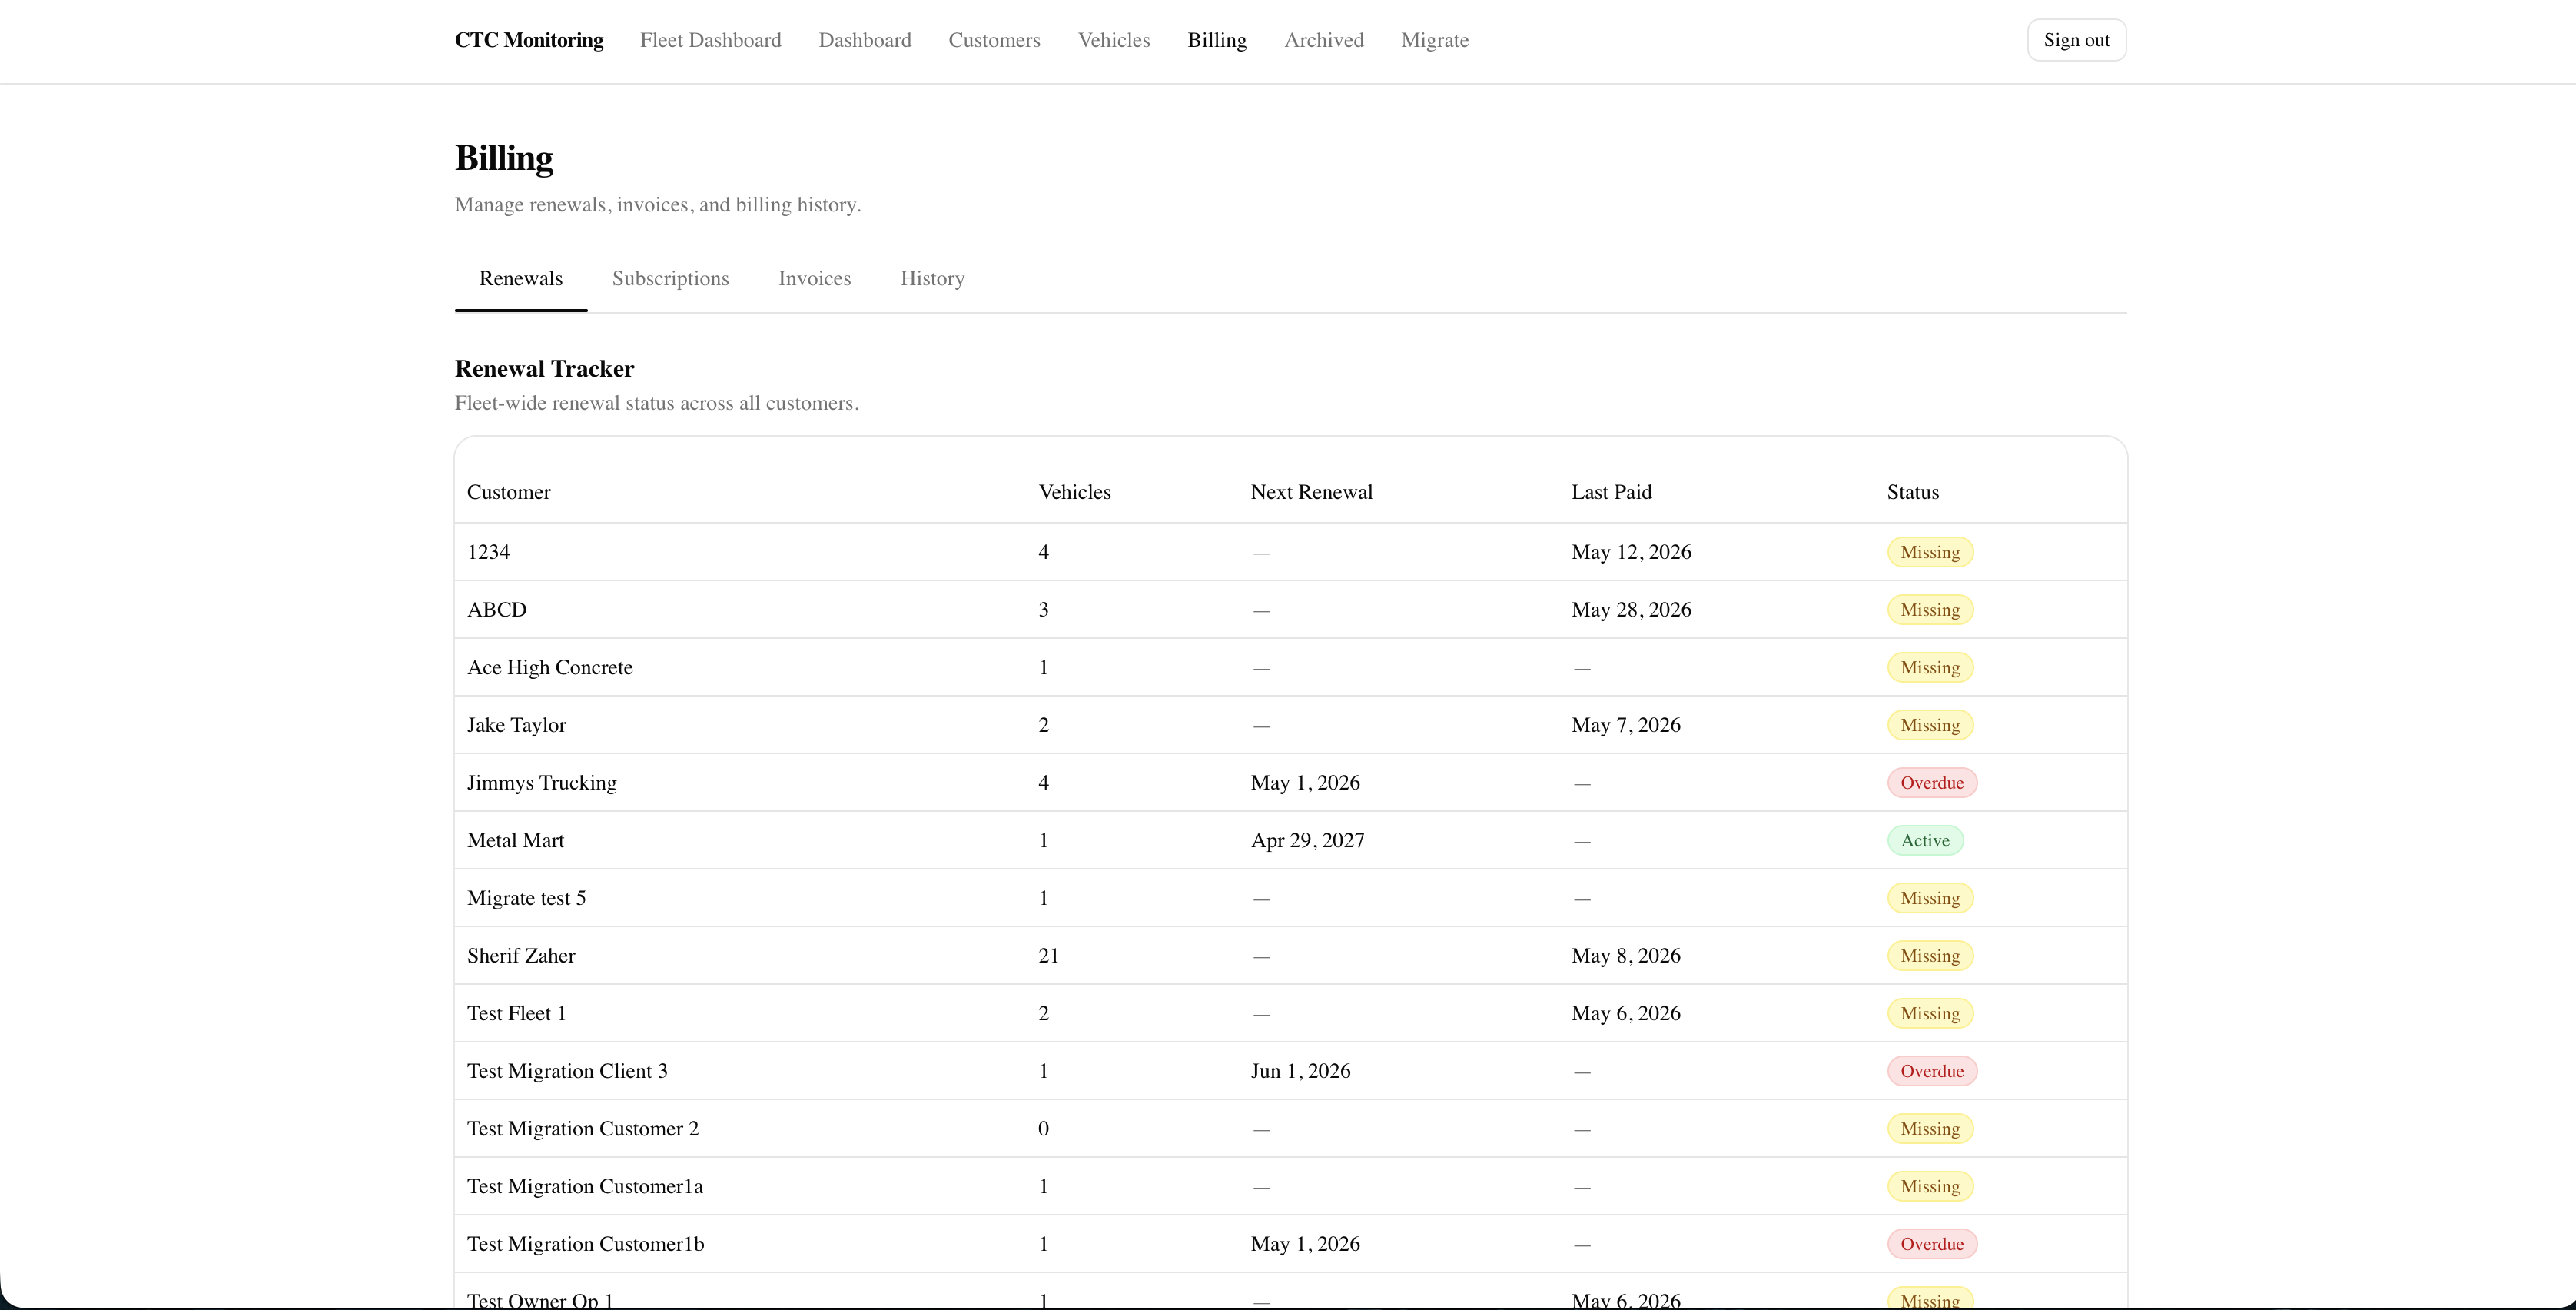Click Overdue badge for Jimmys Trucking
The image size is (2576, 1310).
tap(1932, 783)
